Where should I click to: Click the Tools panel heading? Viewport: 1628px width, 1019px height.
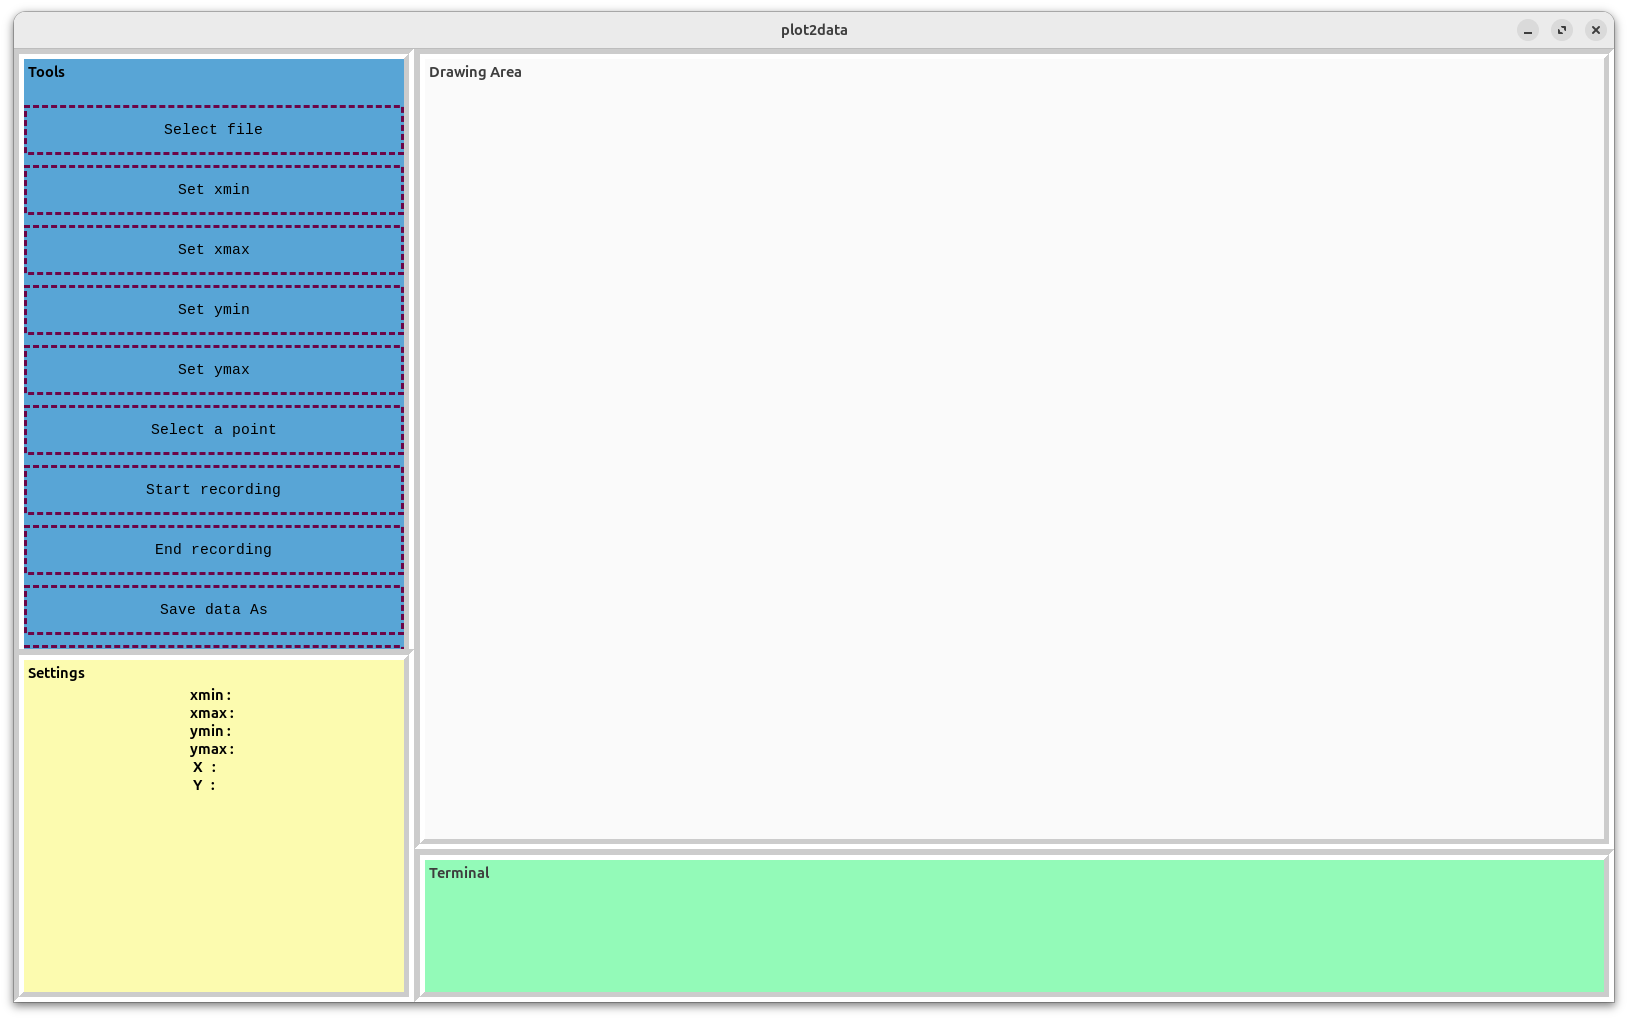pos(46,72)
